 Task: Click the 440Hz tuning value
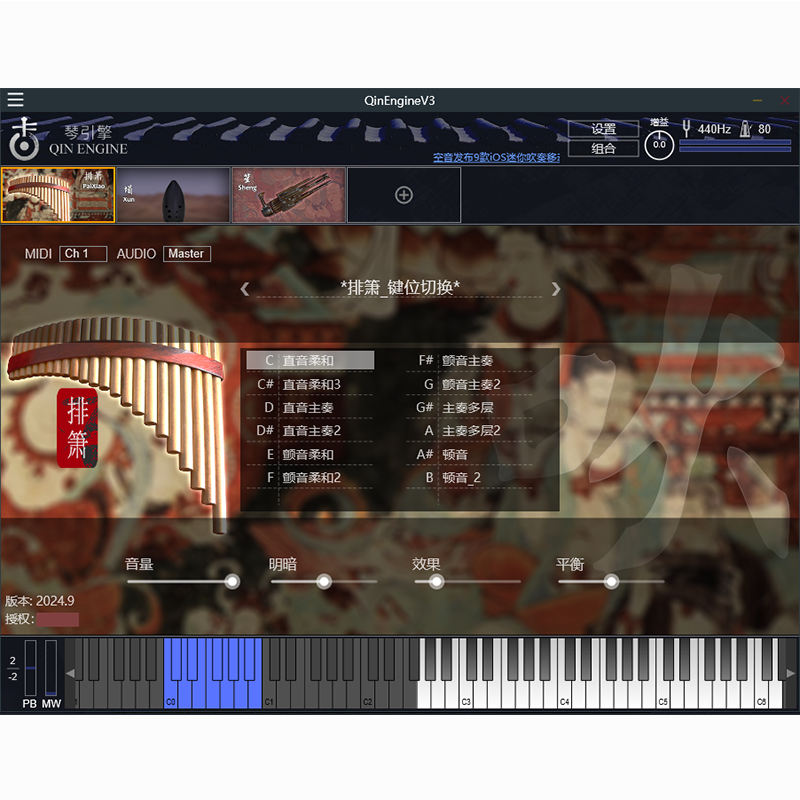[x=714, y=129]
